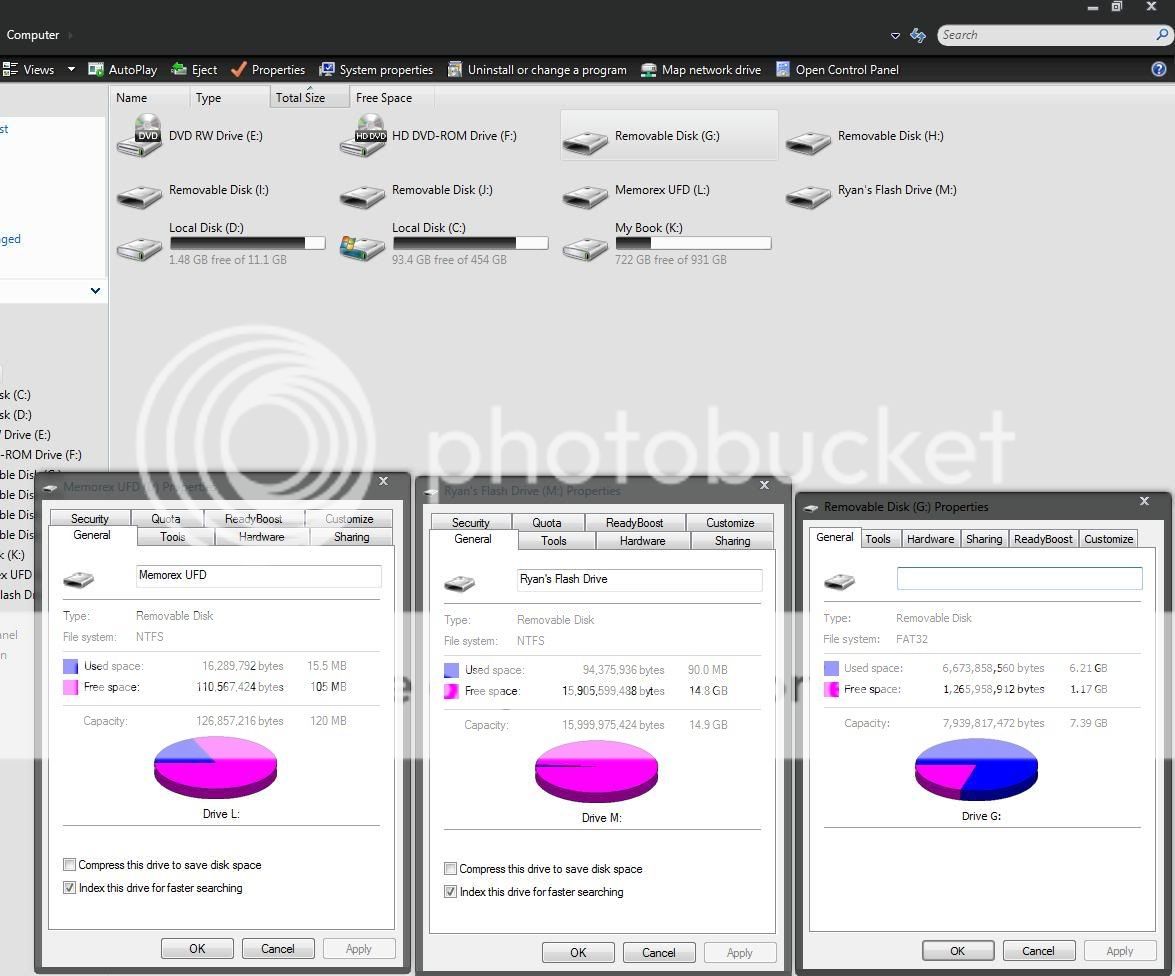
Task: Click the refresh arrows icon in address bar
Action: pos(918,35)
